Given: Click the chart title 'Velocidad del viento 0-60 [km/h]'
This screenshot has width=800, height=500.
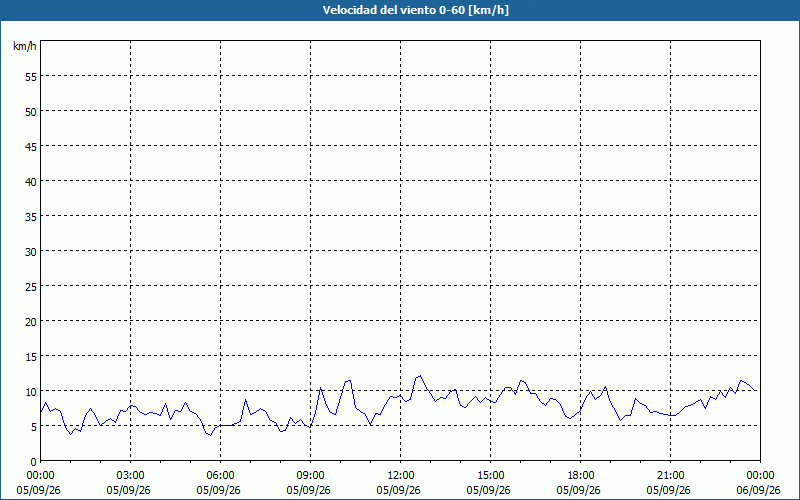Looking at the screenshot, I should pos(416,10).
